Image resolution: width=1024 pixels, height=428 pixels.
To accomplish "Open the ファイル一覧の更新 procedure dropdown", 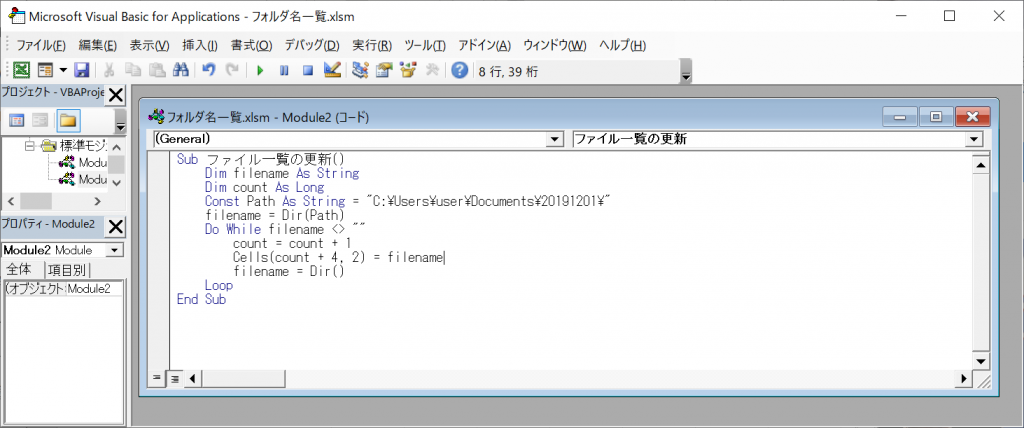I will point(975,139).
